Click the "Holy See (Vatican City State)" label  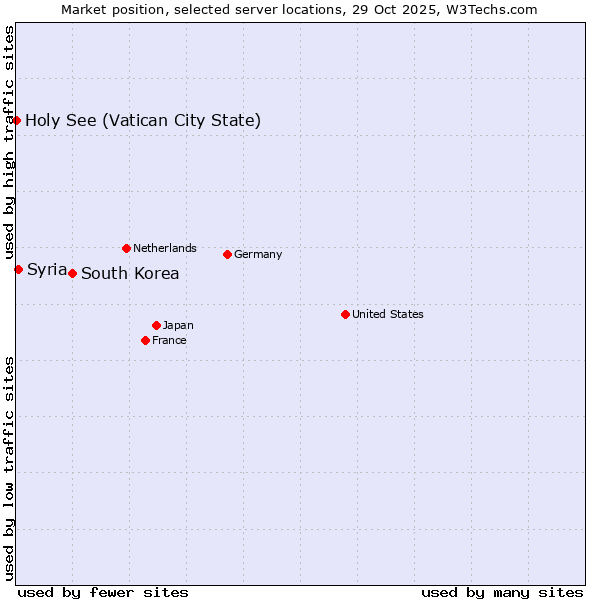point(143,121)
